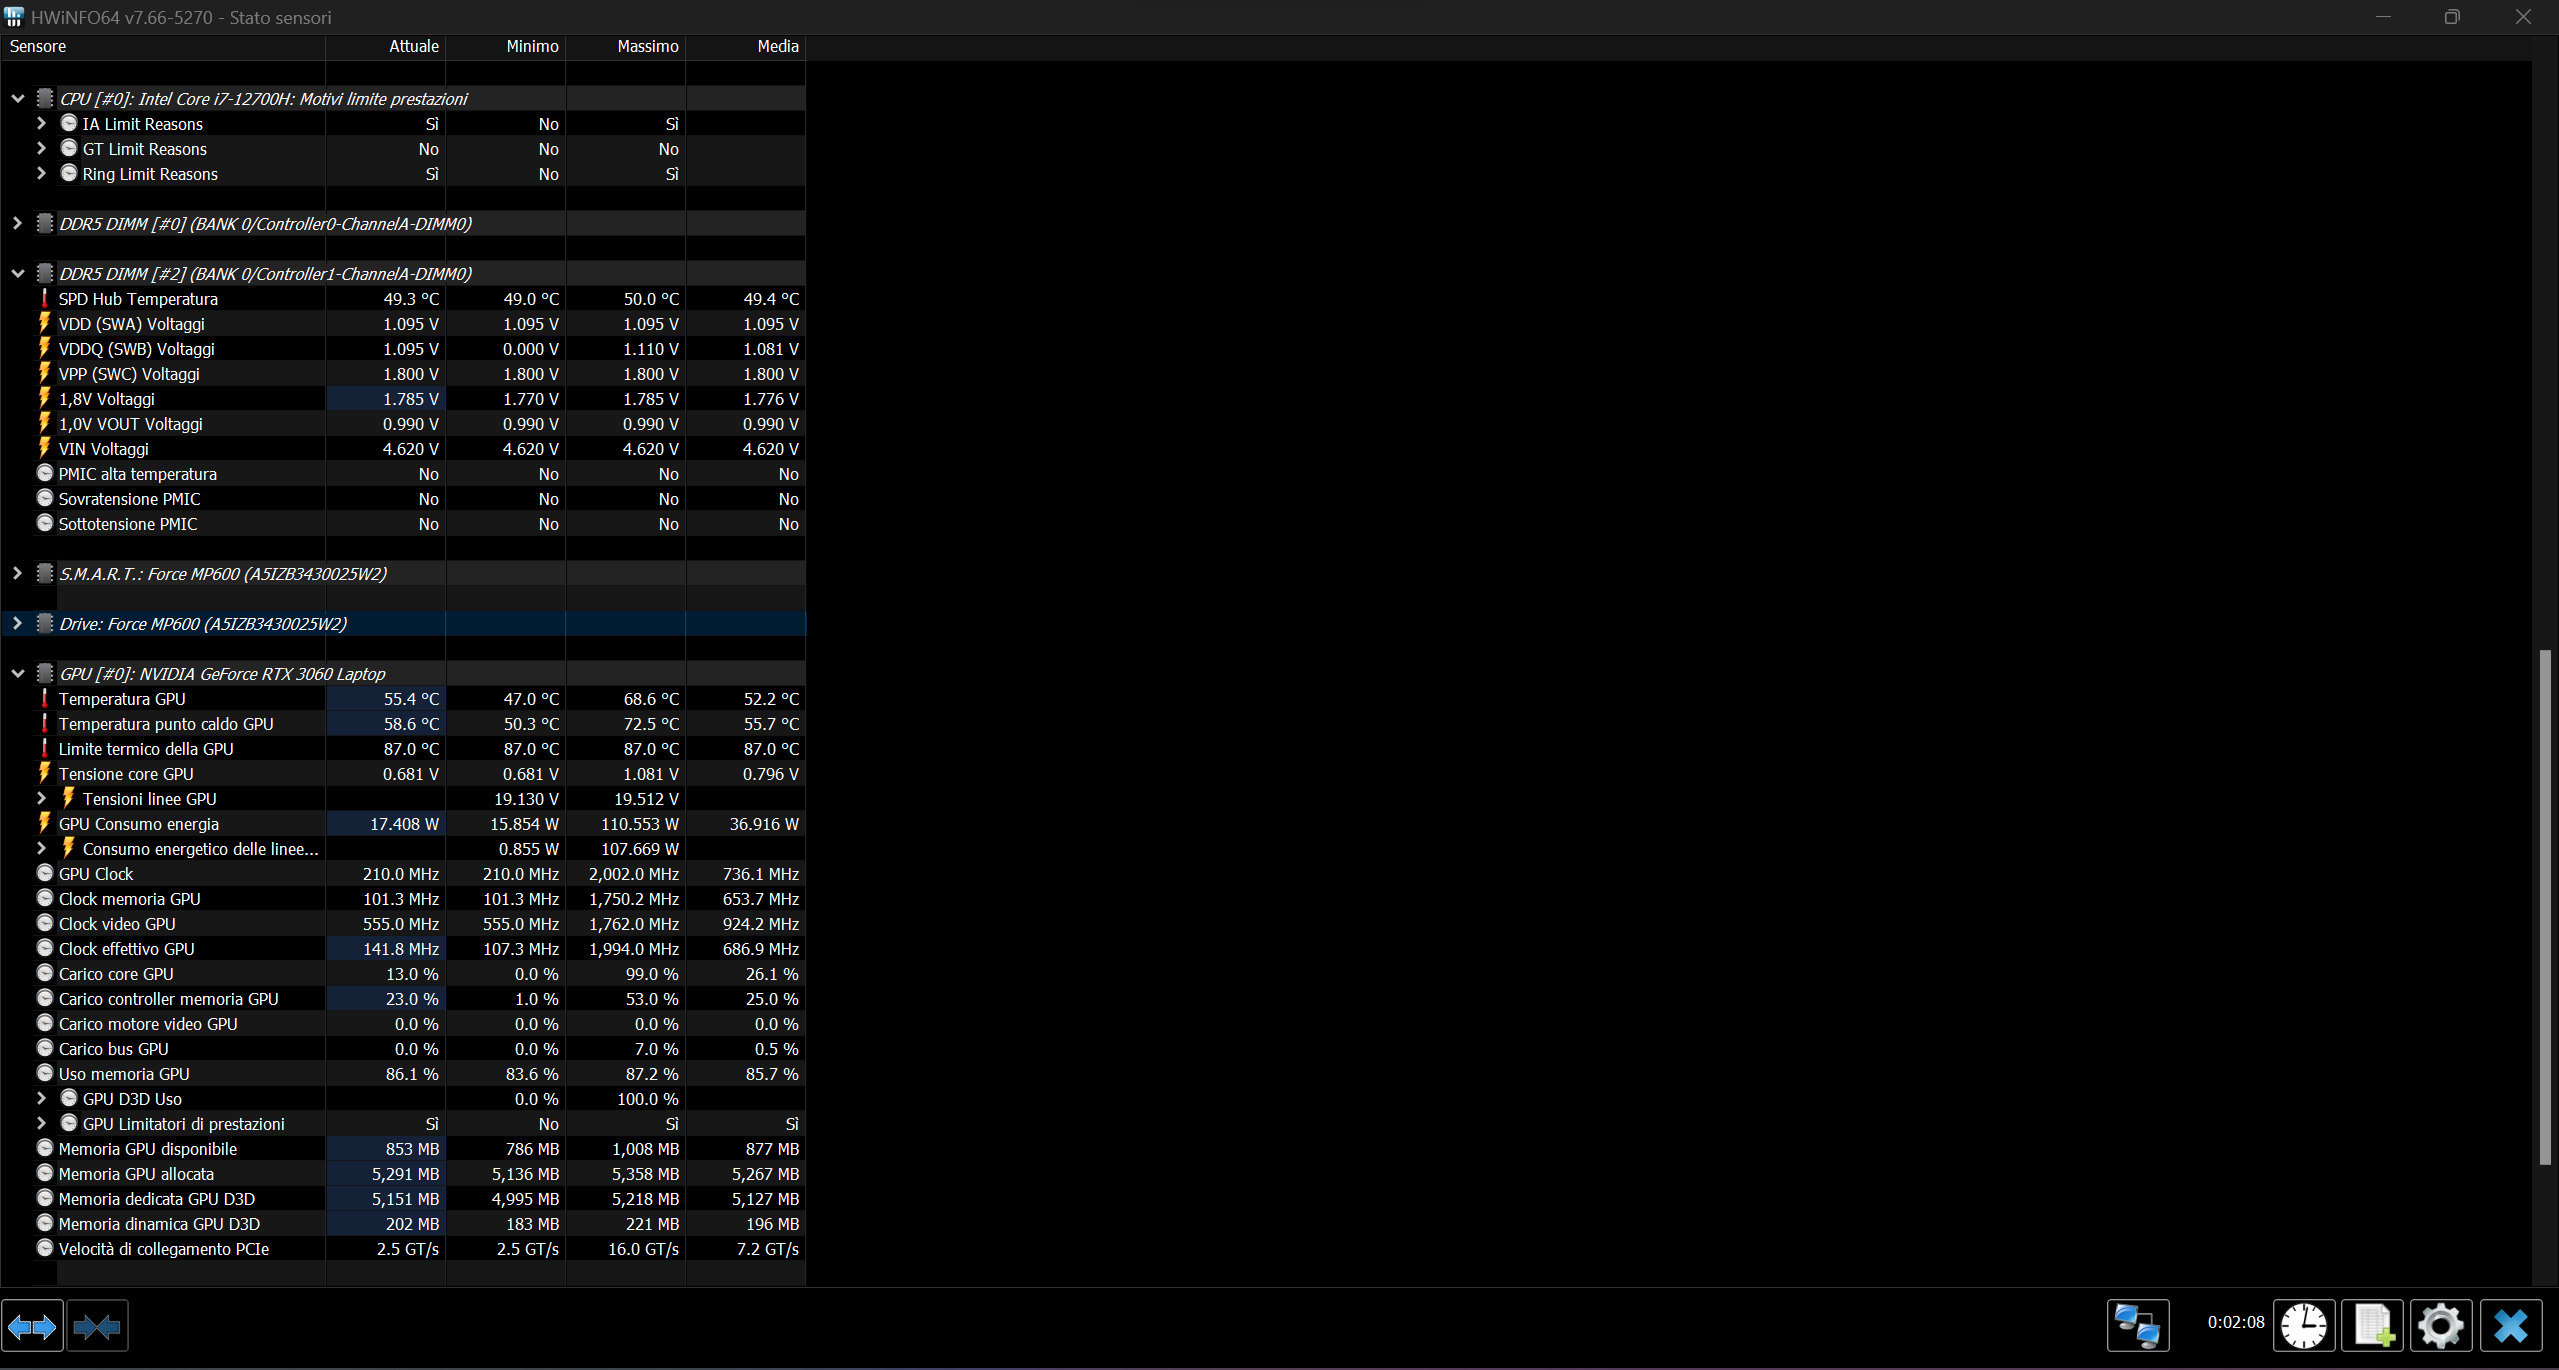2559x1370 pixels.
Task: Click the circle icon of Memoria GPU allocata
Action: coord(45,1173)
